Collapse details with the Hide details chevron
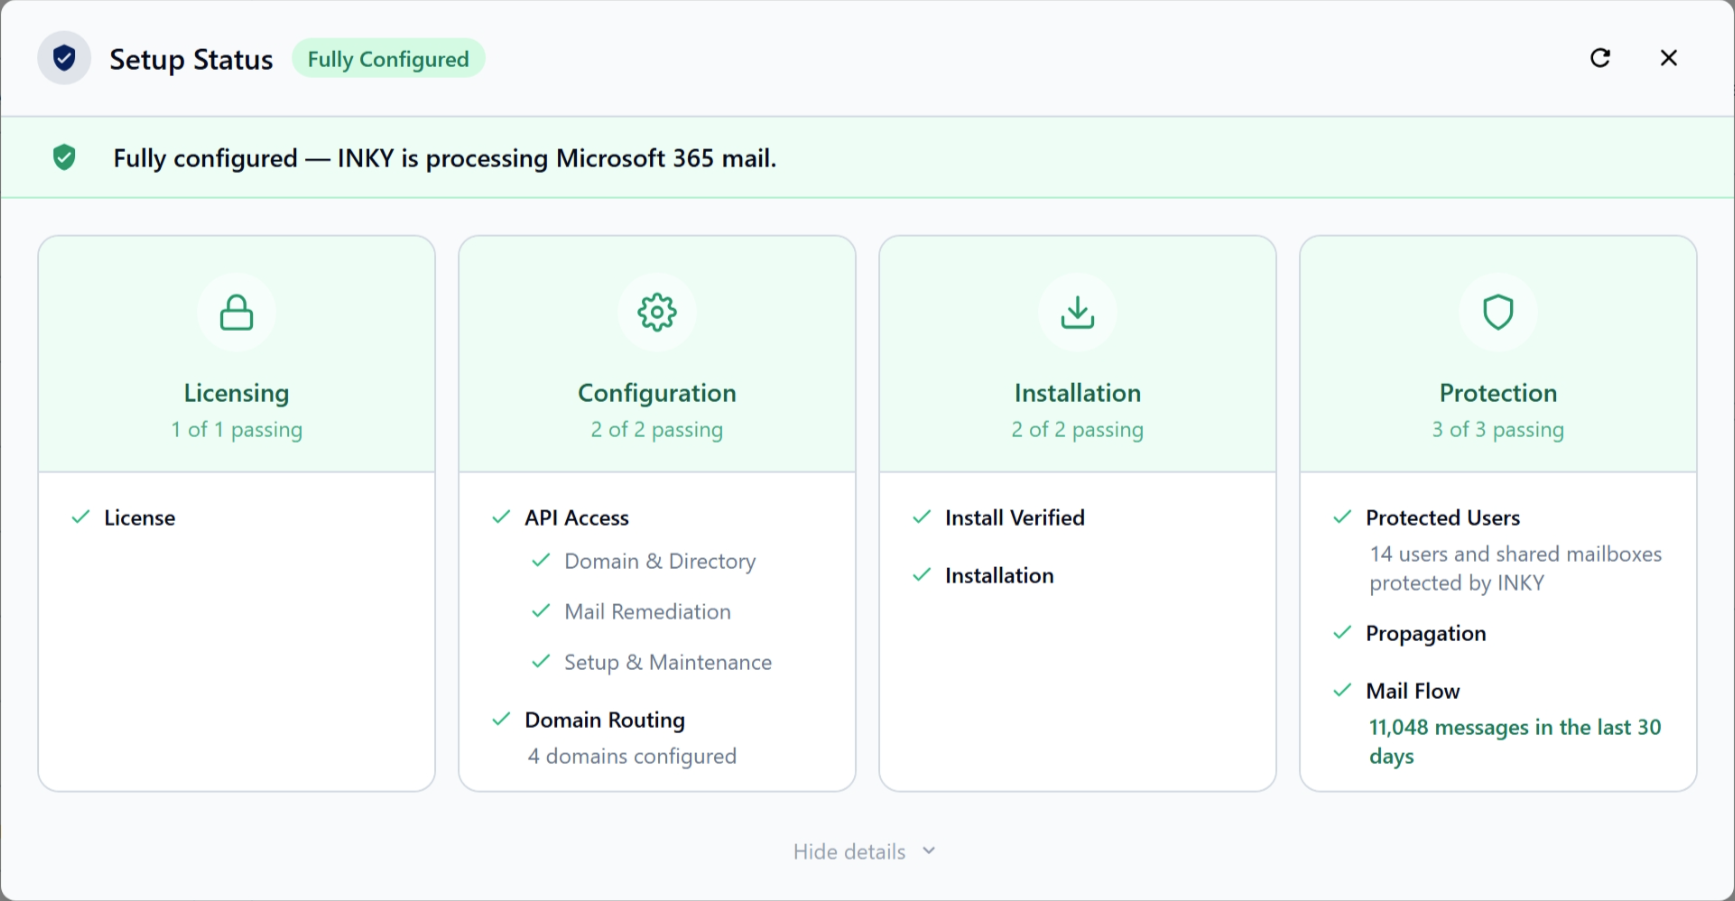 [929, 851]
